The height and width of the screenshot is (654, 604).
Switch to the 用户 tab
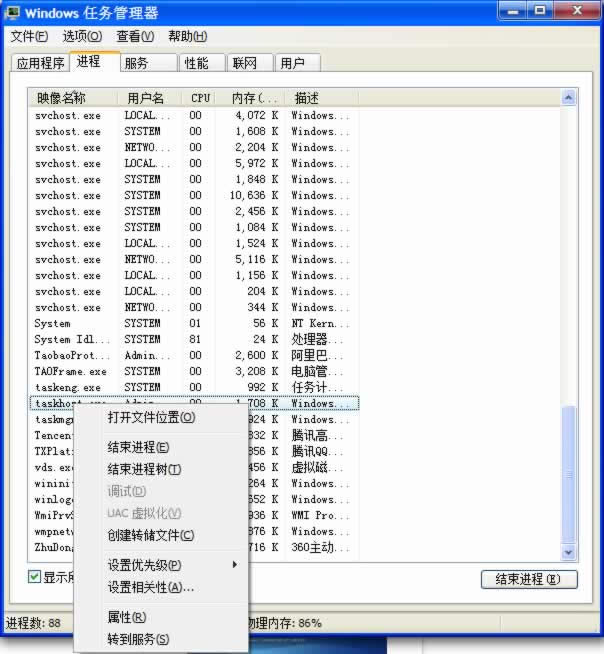297,63
